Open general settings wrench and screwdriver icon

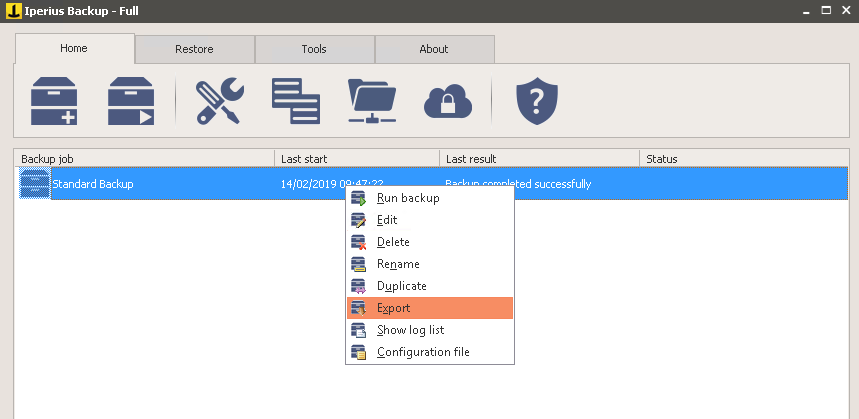coord(219,101)
